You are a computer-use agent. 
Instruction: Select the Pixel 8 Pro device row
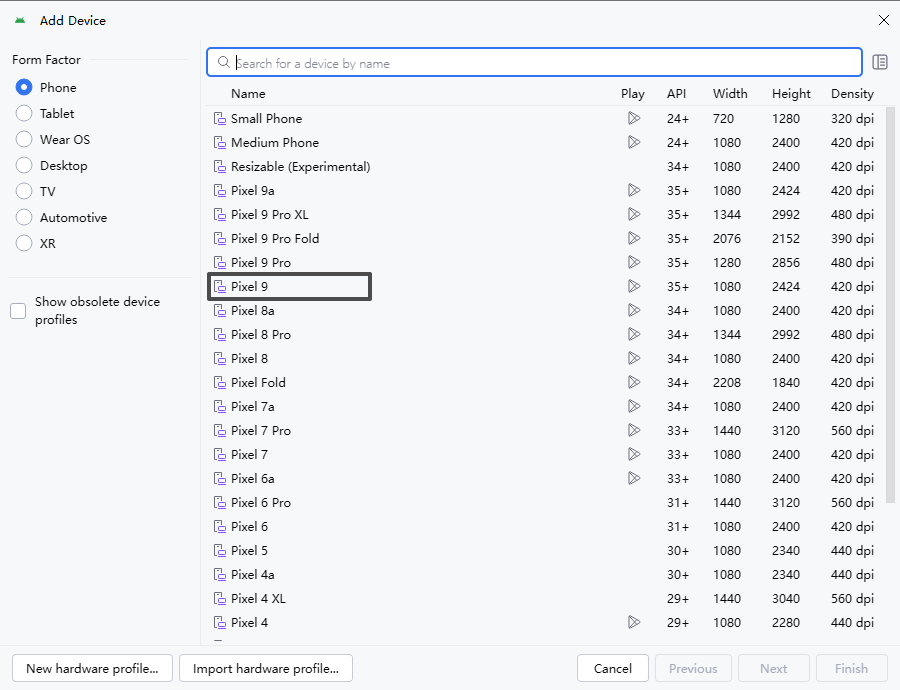[546, 335]
